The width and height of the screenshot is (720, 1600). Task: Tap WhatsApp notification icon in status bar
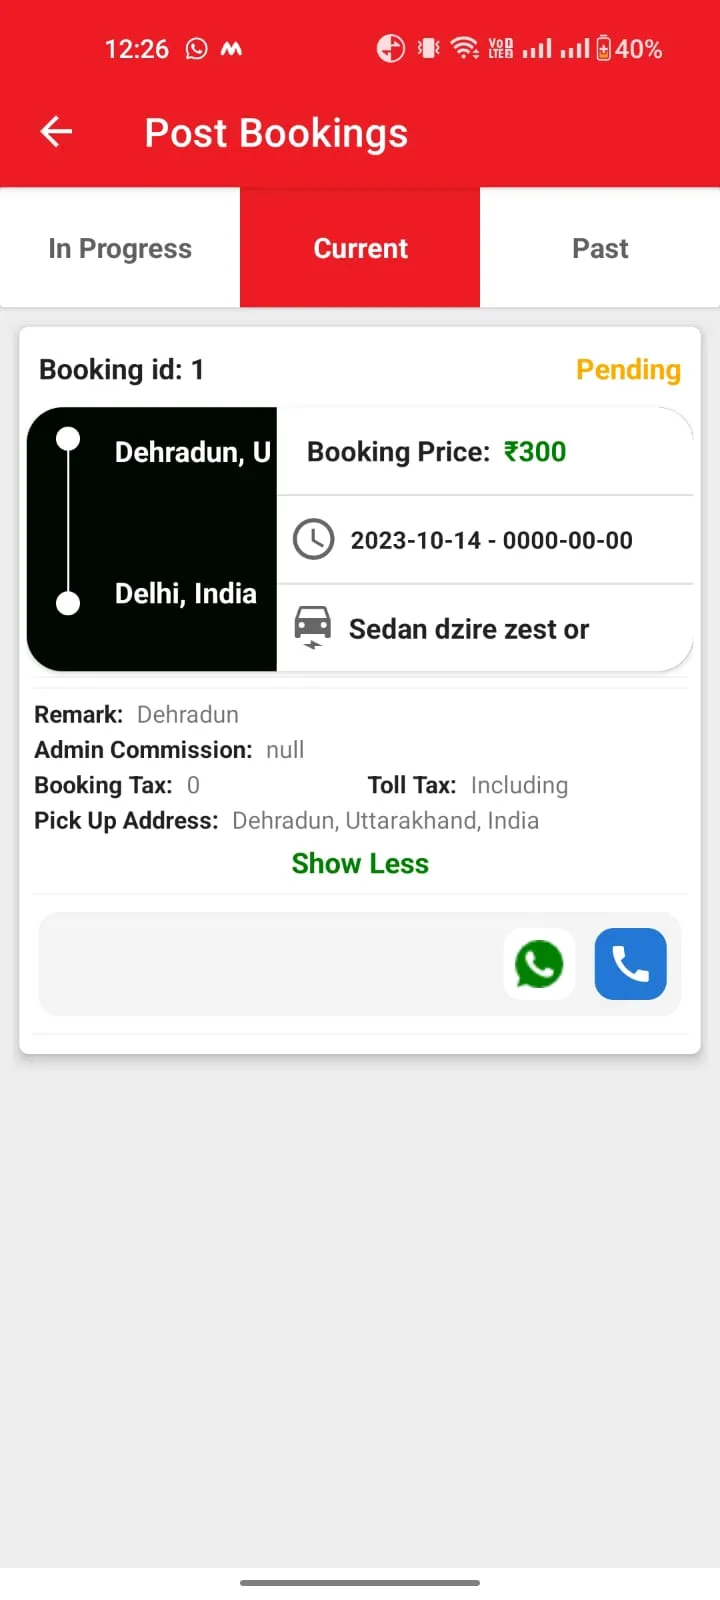197,49
